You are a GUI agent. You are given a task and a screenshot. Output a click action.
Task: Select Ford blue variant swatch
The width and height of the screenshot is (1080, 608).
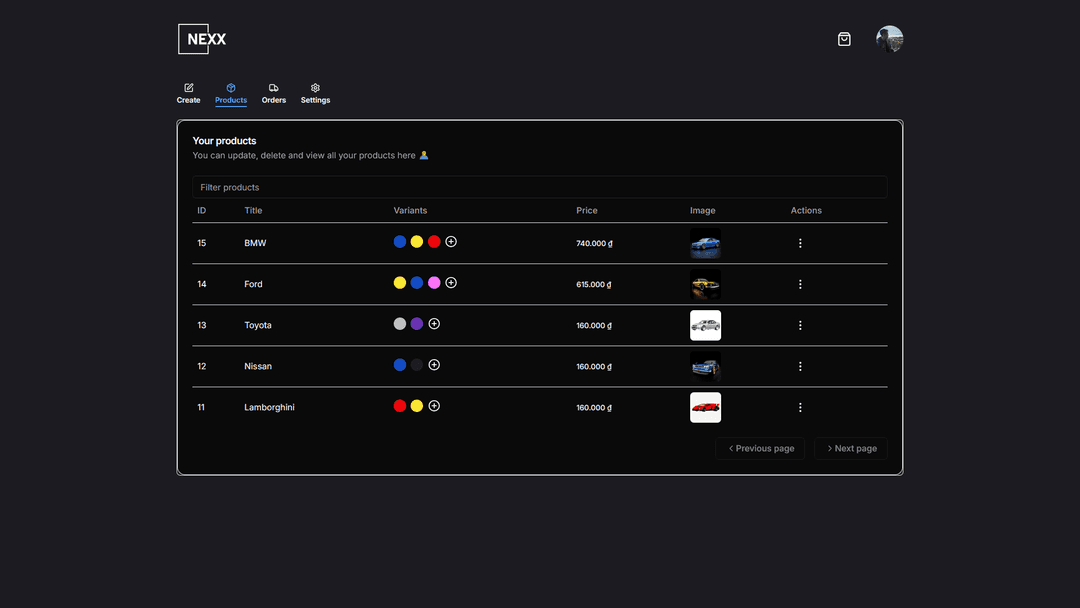417,283
